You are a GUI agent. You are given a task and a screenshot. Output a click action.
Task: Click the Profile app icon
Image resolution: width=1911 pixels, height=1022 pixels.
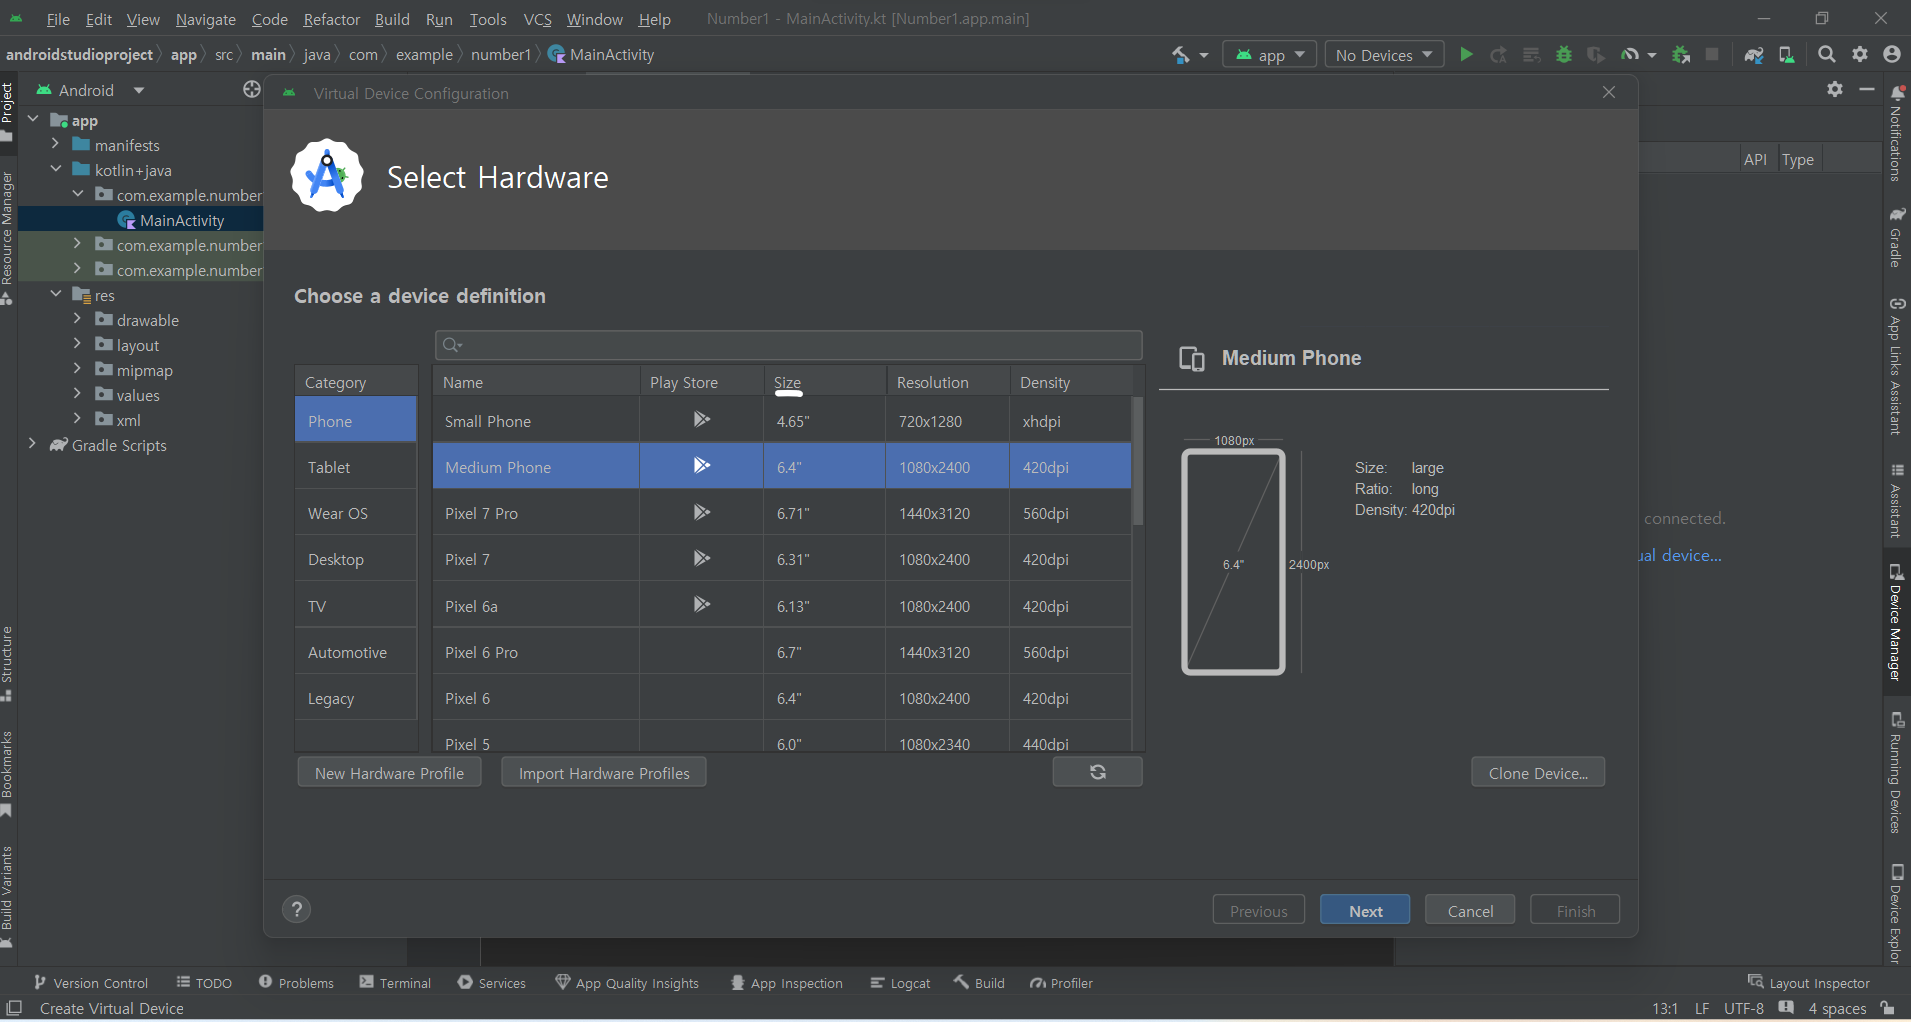pyautogui.click(x=1631, y=55)
